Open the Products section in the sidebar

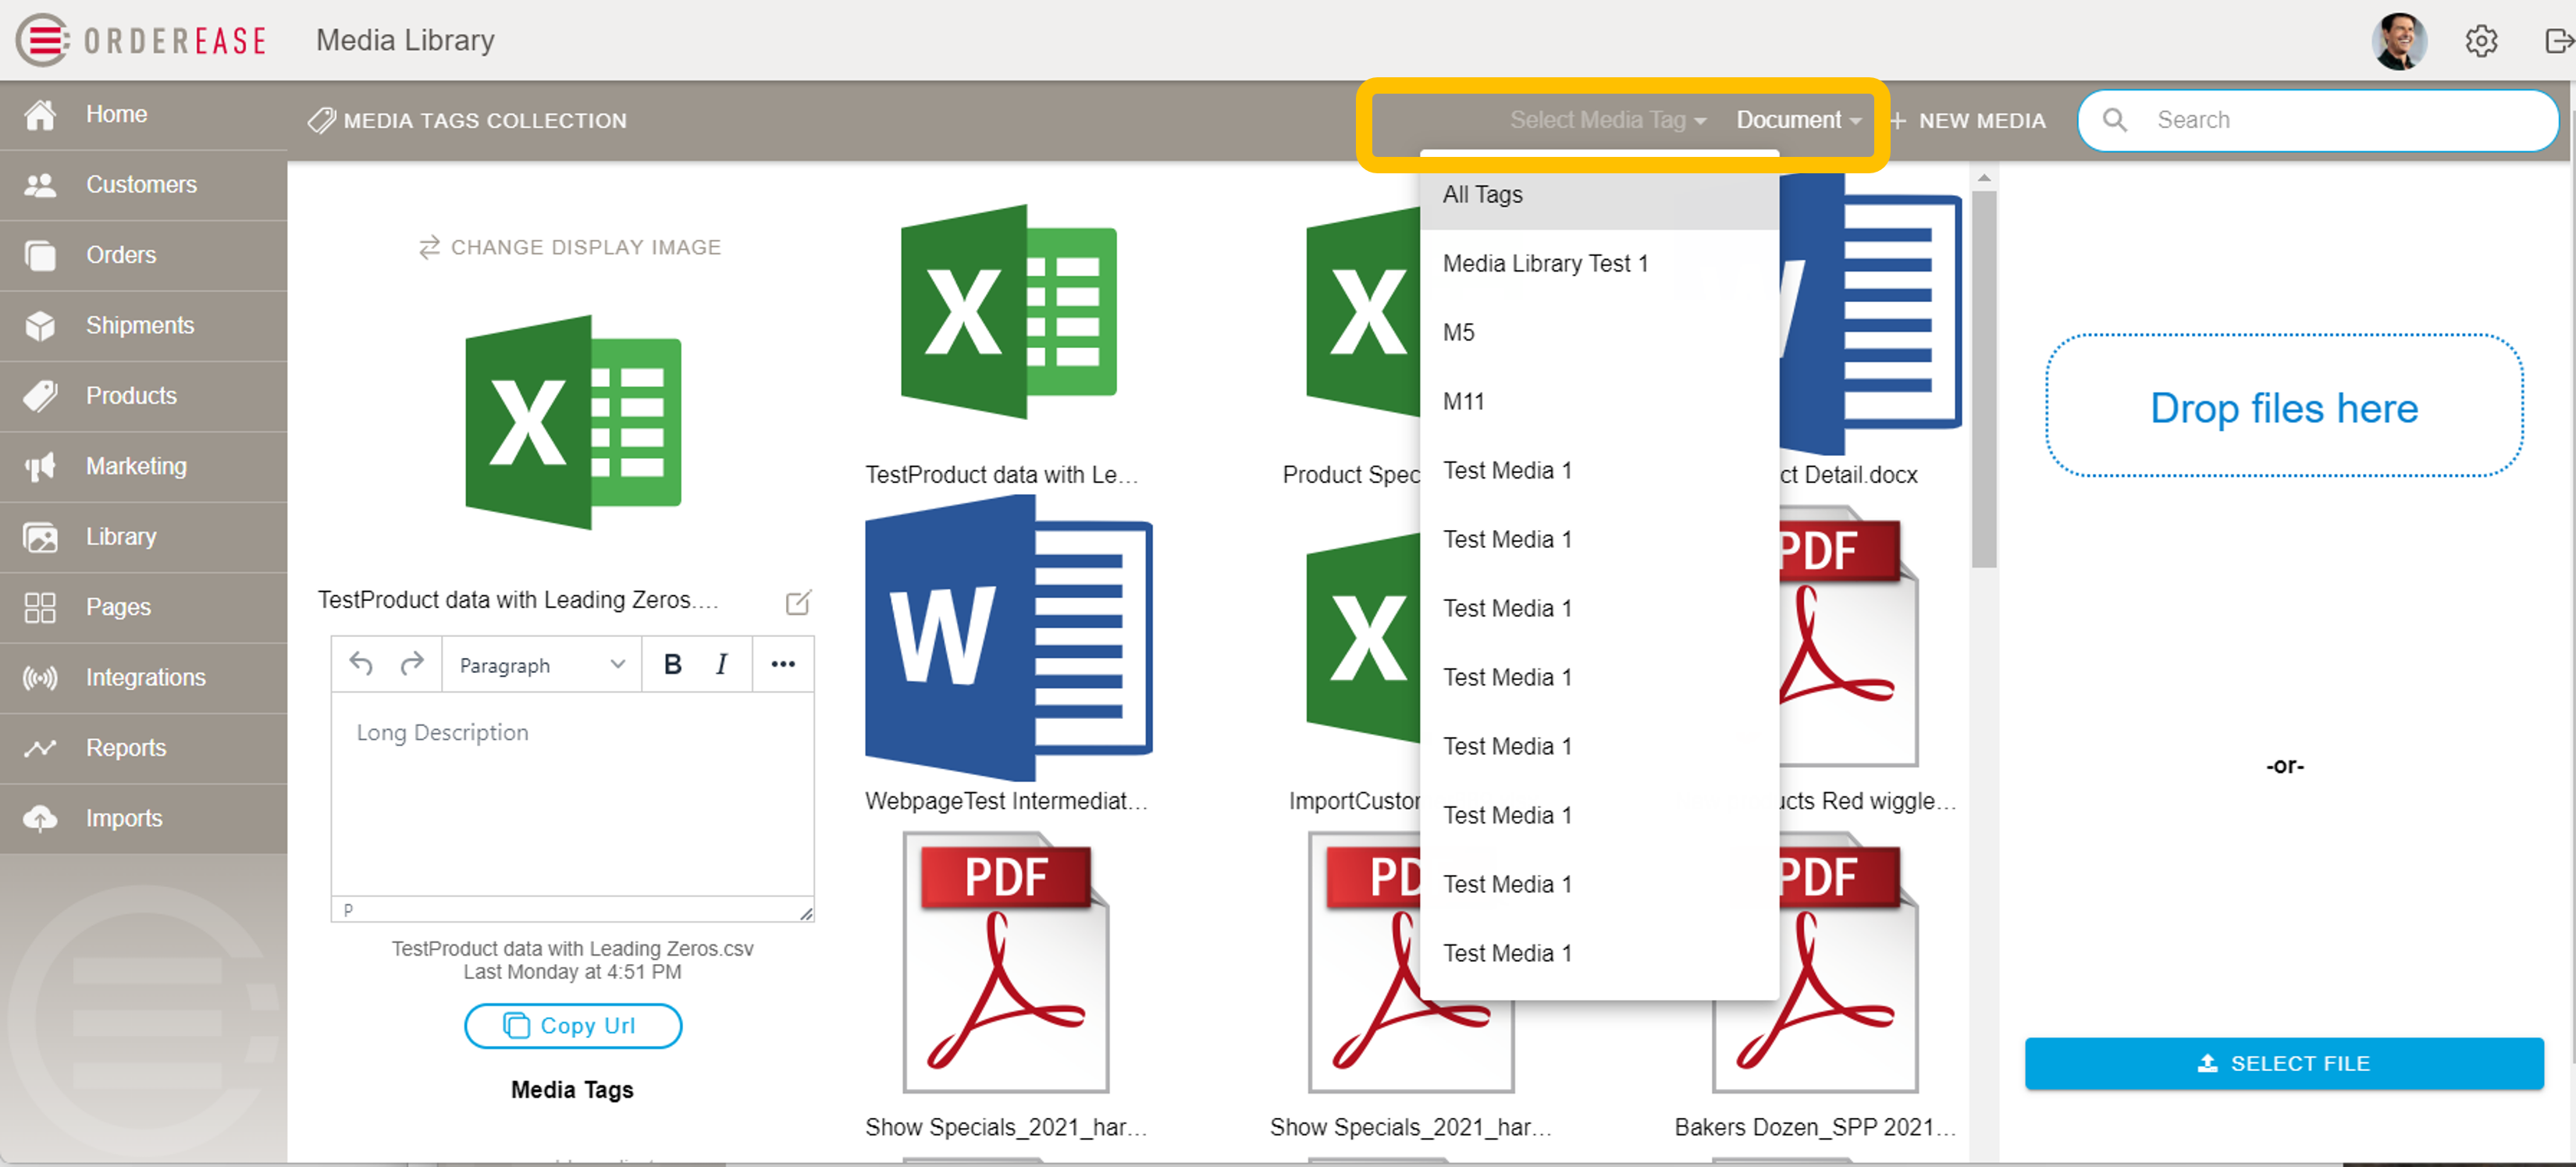130,396
